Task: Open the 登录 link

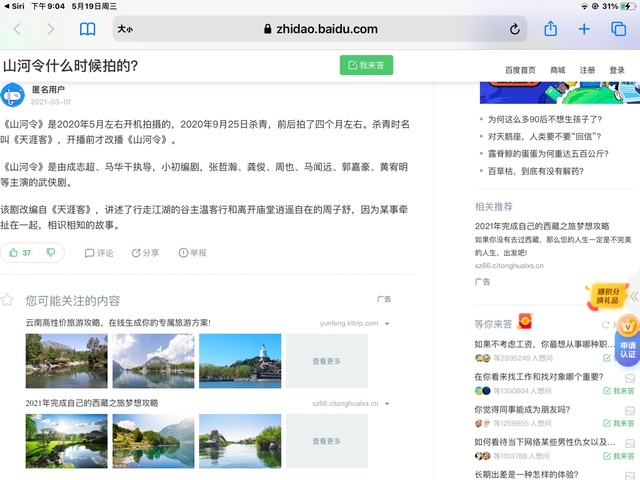Action: (617, 70)
